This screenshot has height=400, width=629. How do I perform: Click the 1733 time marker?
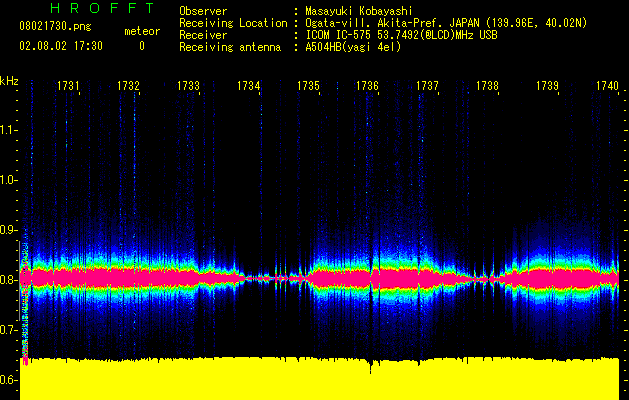pos(188,86)
